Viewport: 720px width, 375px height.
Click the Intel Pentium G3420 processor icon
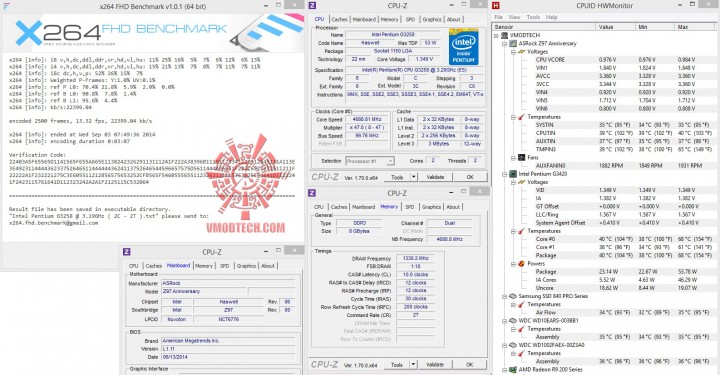click(513, 174)
